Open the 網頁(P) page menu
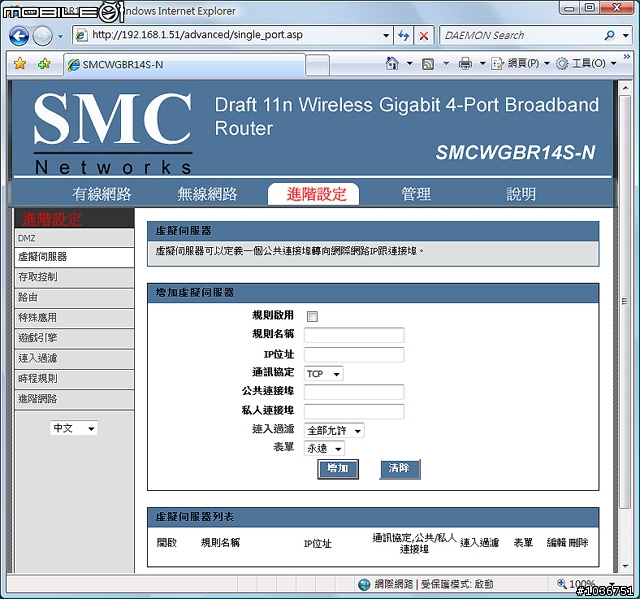Image resolution: width=640 pixels, height=599 pixels. 520,63
